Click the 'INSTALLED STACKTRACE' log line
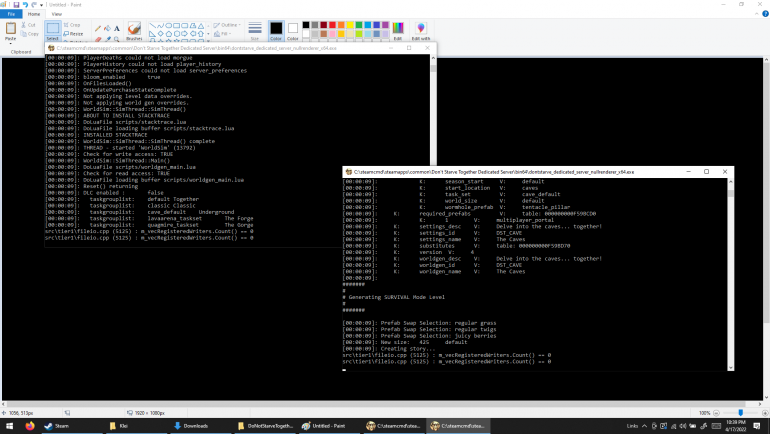Screen dimensions: 770x434 115,135
